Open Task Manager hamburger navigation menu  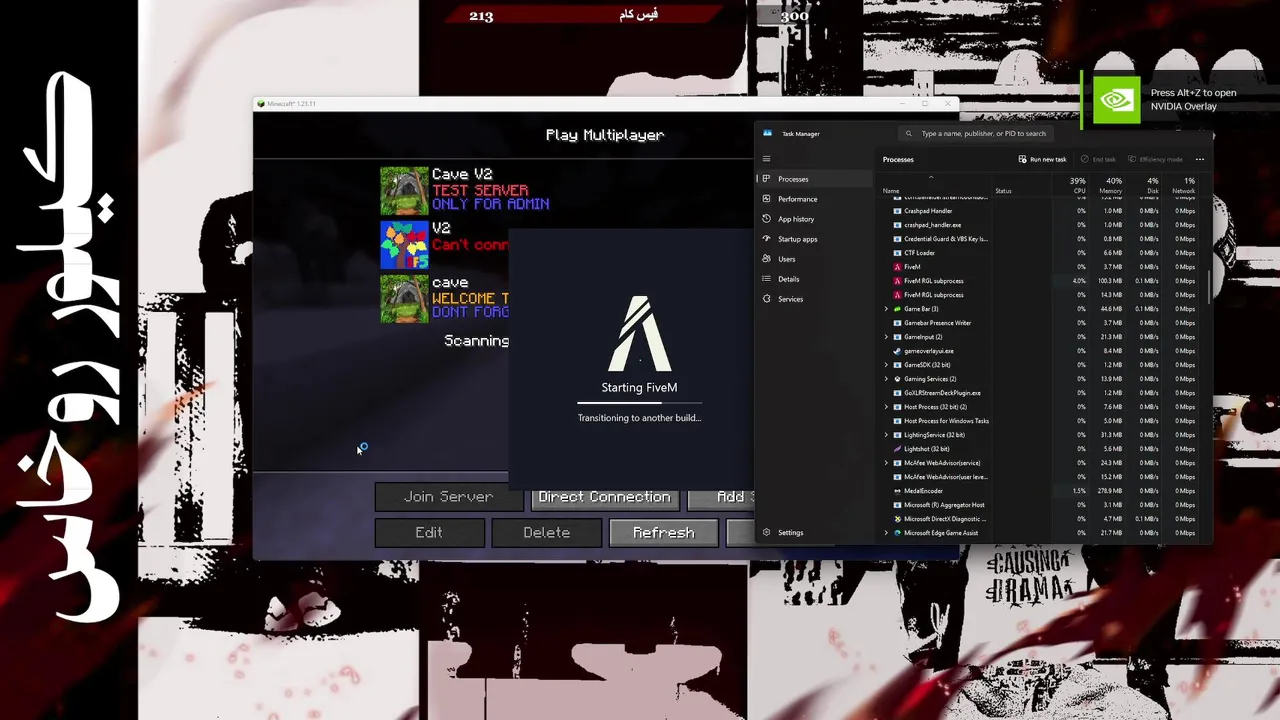pyautogui.click(x=767, y=159)
